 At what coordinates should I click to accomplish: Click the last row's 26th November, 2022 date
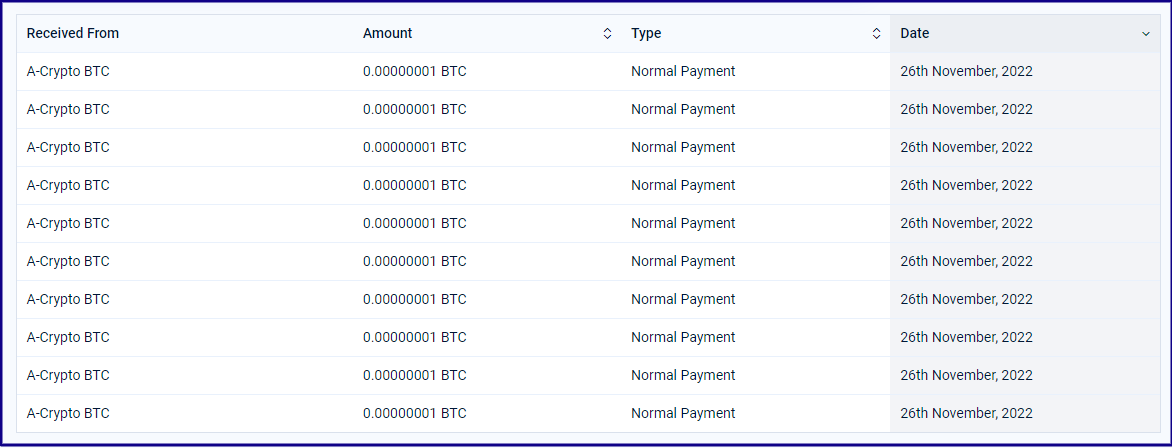(966, 413)
